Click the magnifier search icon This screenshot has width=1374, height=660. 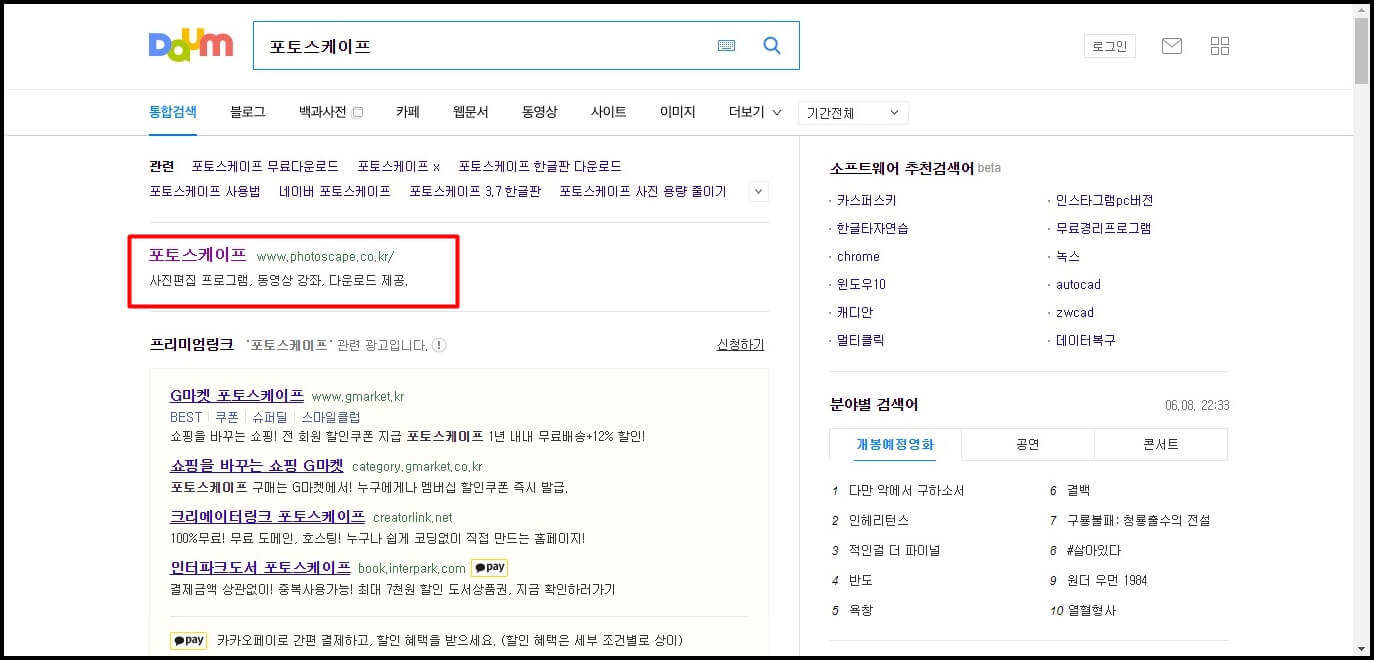pyautogui.click(x=772, y=46)
